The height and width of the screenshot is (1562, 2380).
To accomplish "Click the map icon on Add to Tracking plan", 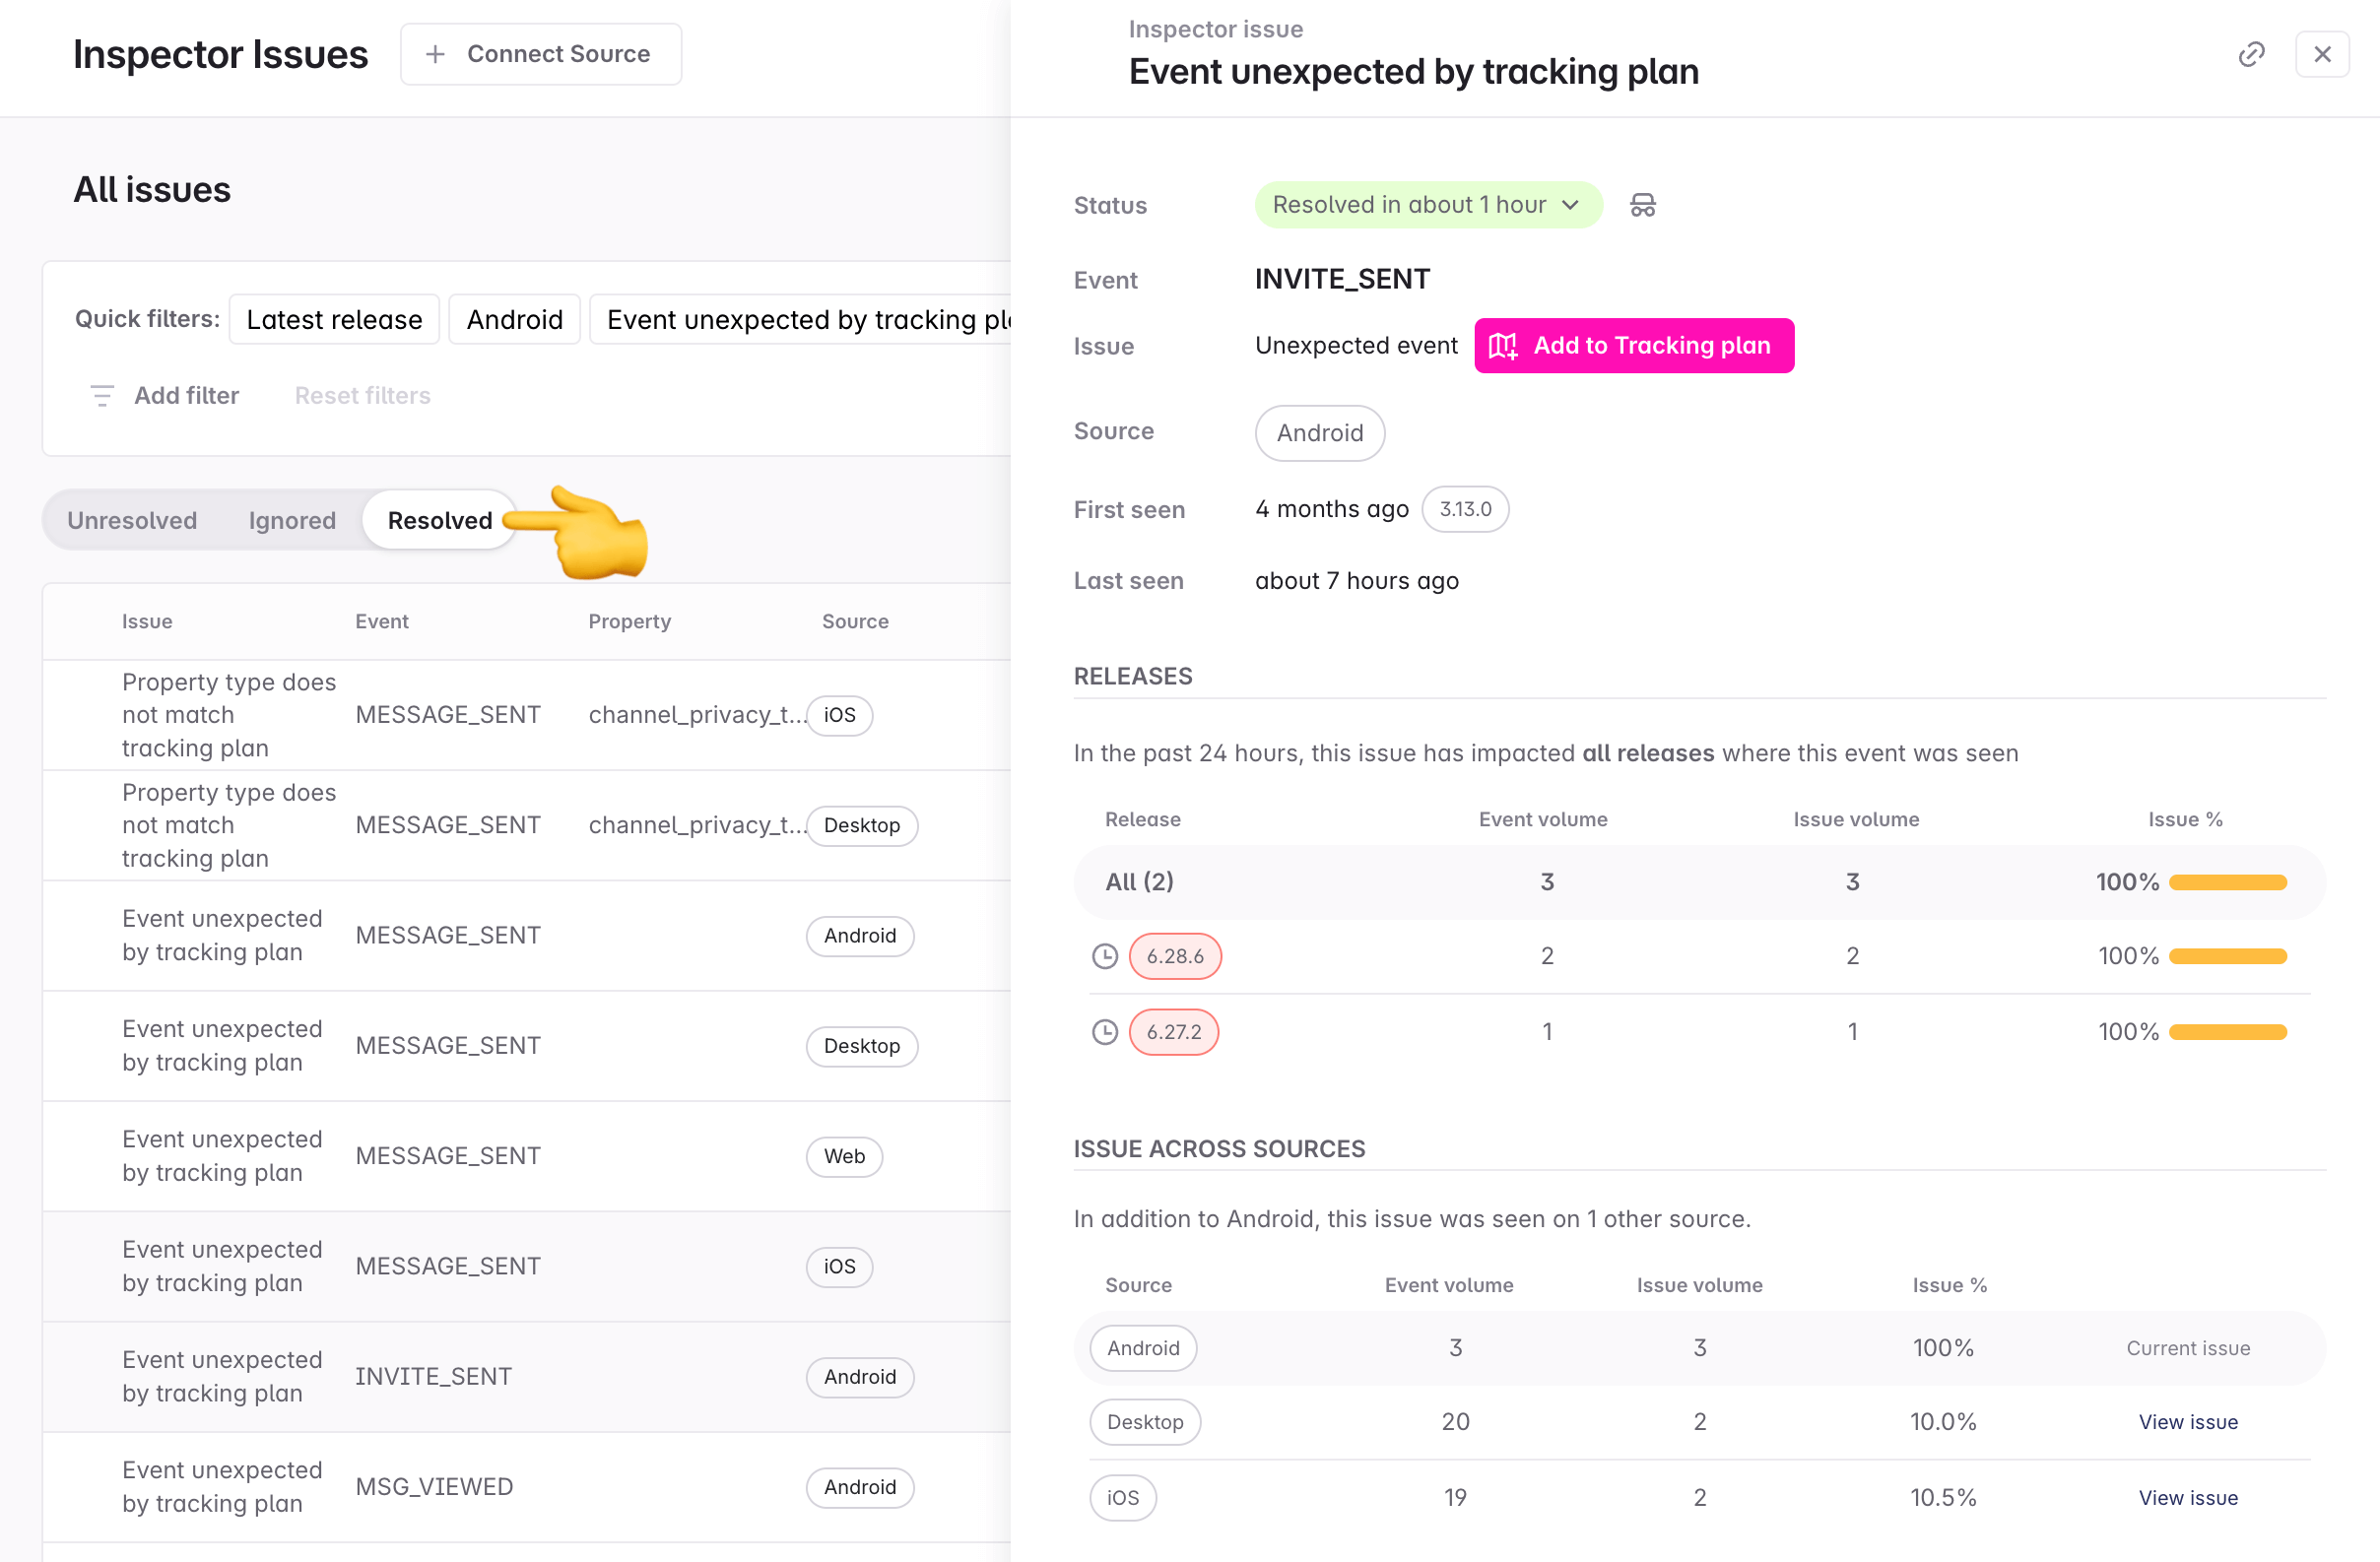I will [x=1502, y=346].
